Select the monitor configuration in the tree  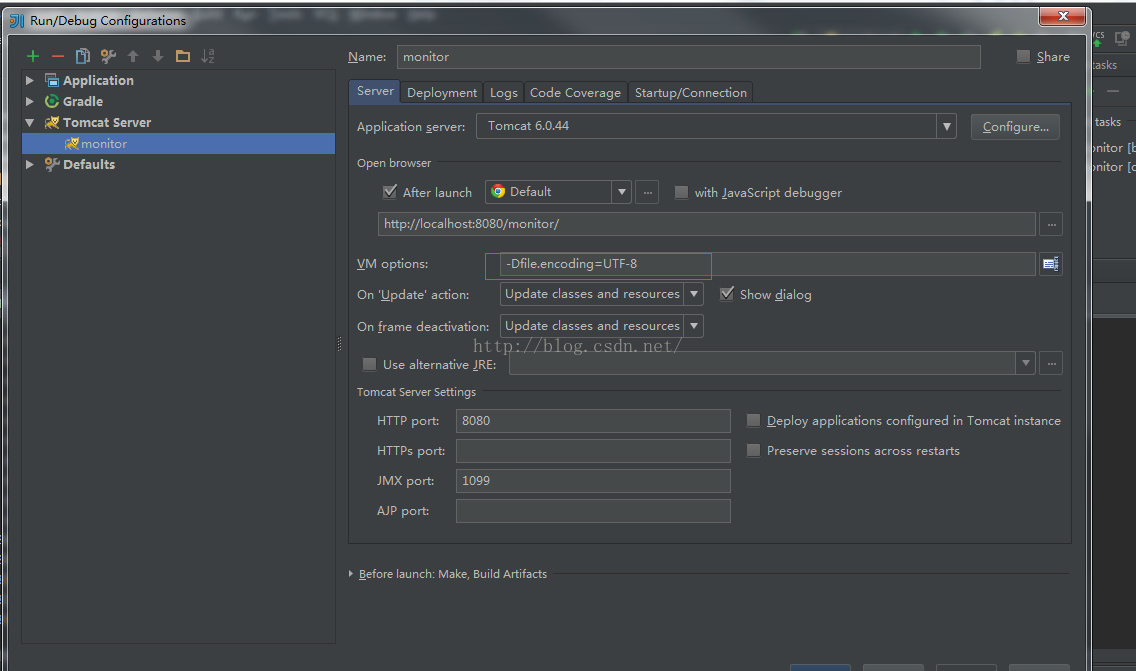coord(178,143)
